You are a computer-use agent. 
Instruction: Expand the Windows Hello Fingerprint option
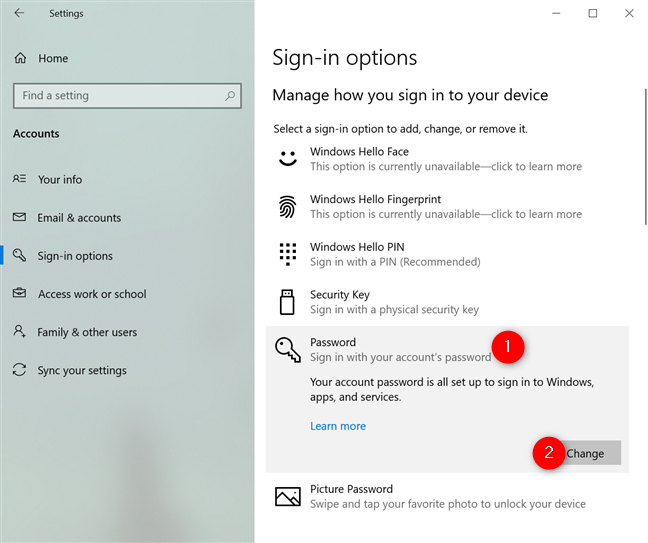tap(447, 207)
